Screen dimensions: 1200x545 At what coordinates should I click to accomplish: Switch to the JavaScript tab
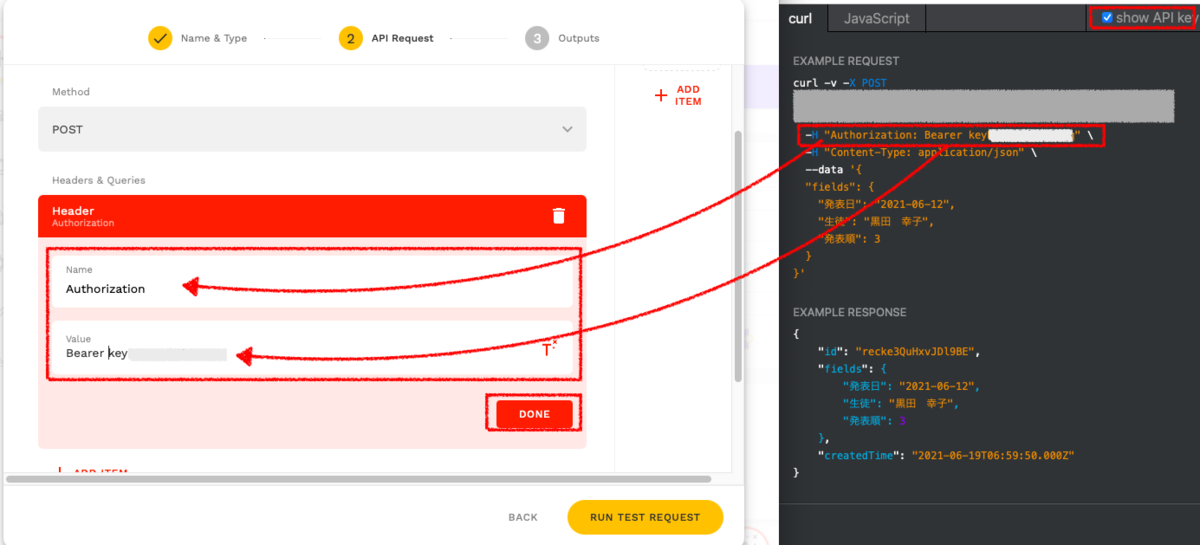[876, 18]
